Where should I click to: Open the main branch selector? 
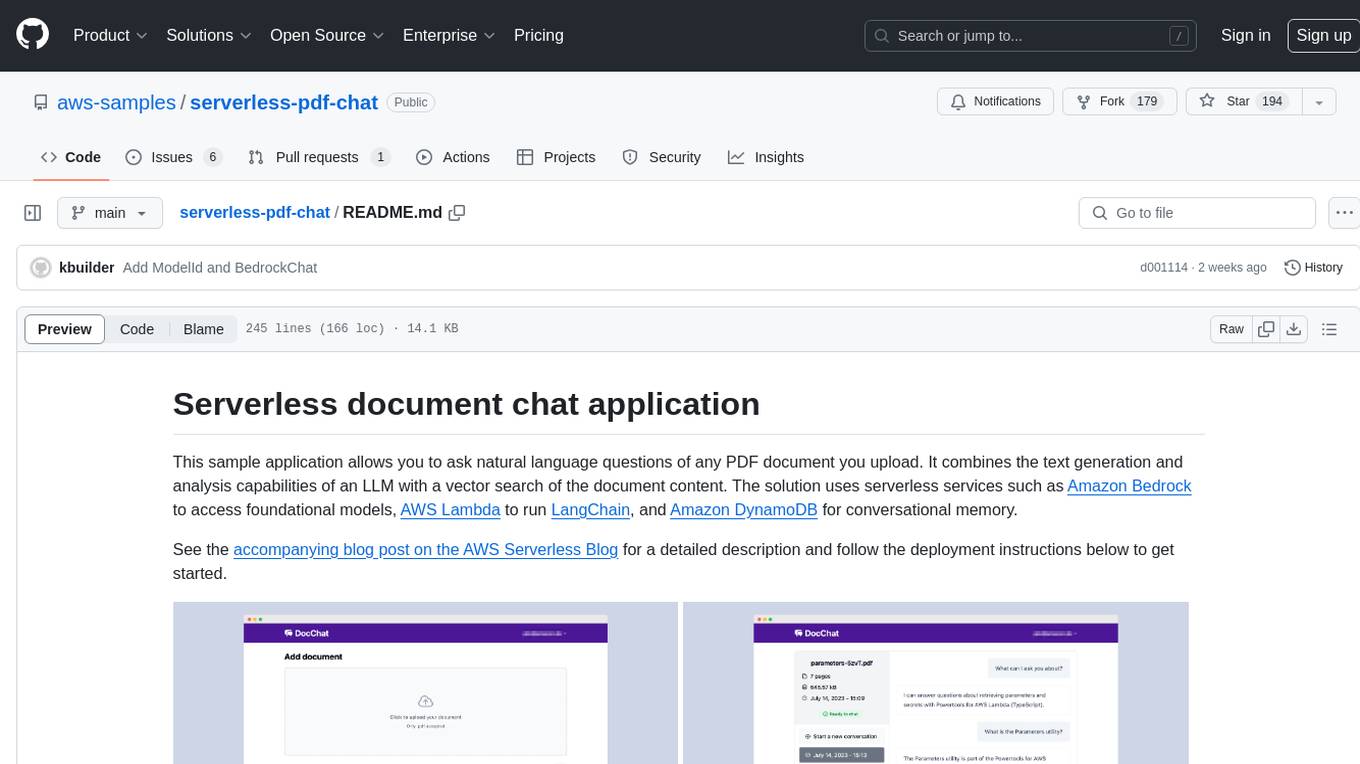coord(109,213)
